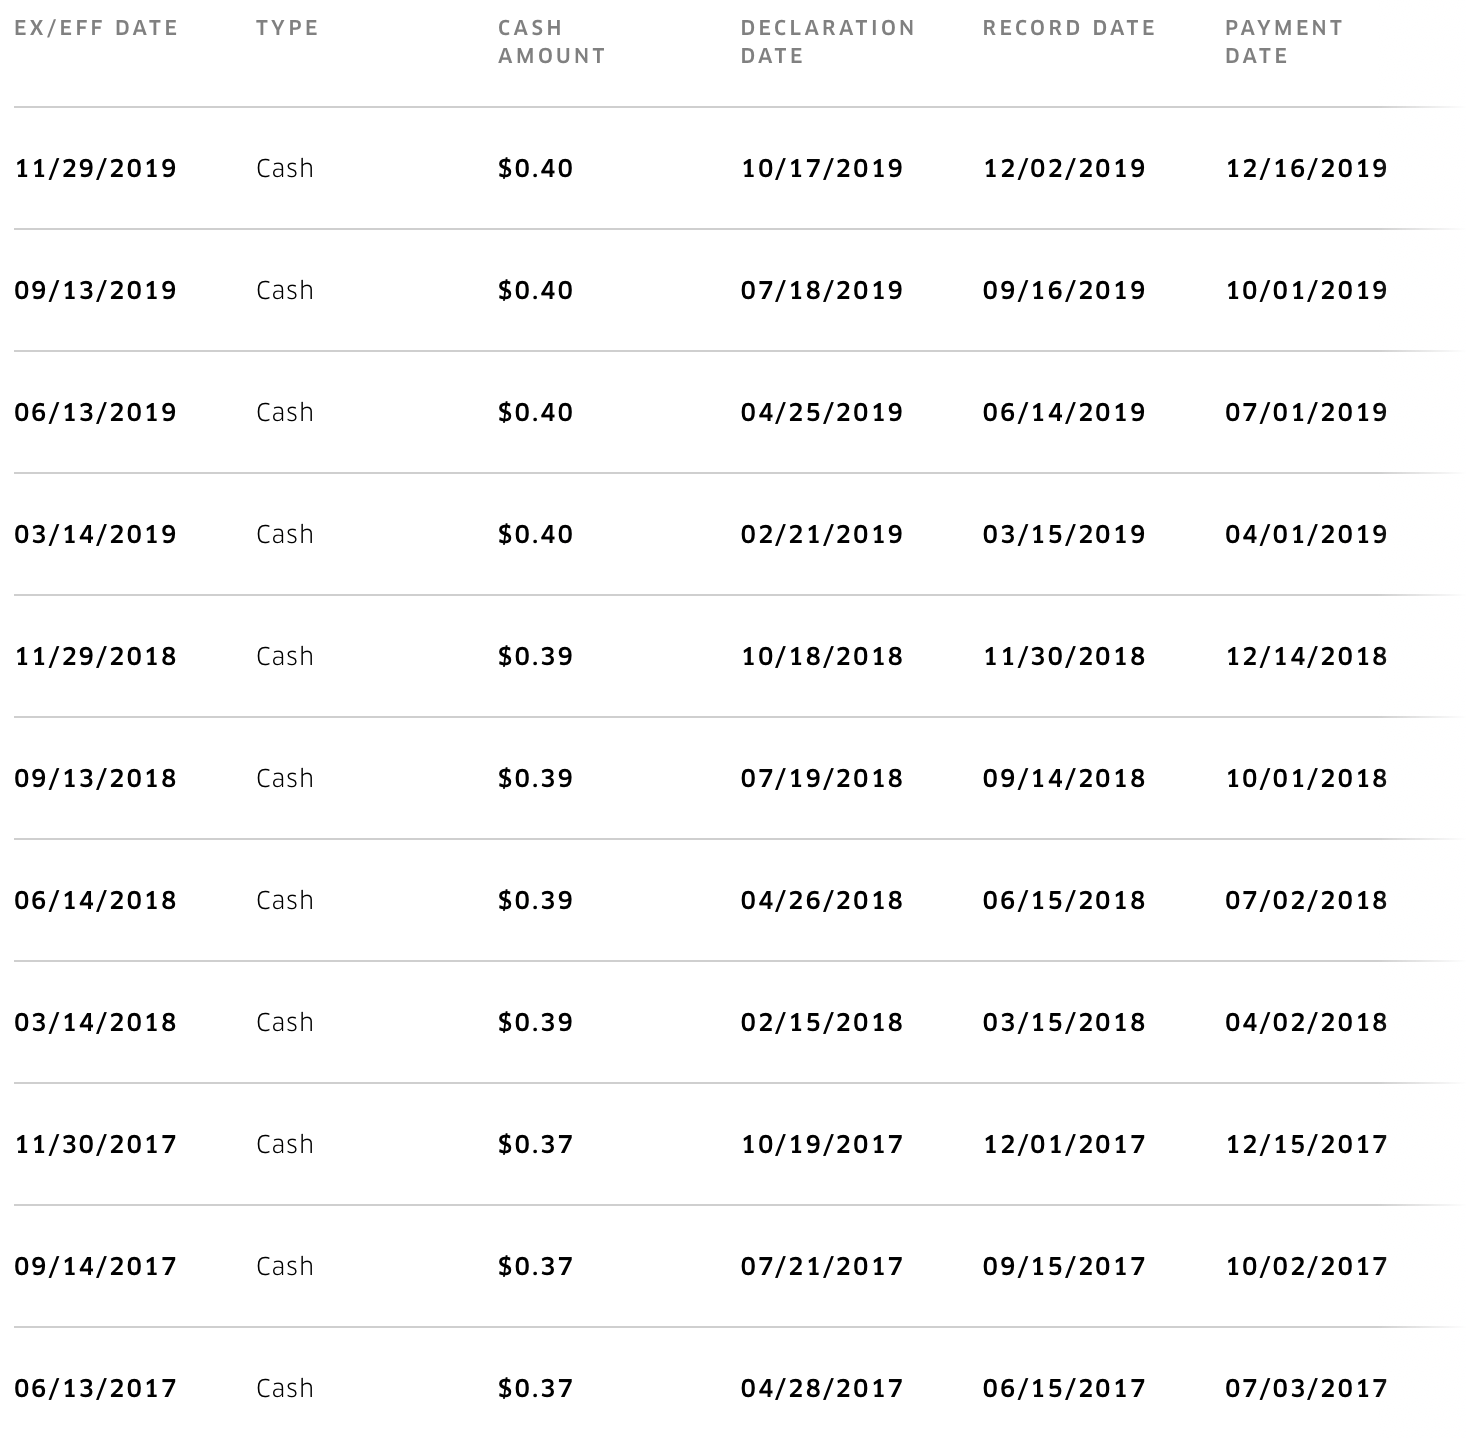The width and height of the screenshot is (1466, 1438).
Task: Select record date 06/14/2019
Action: click(1064, 412)
